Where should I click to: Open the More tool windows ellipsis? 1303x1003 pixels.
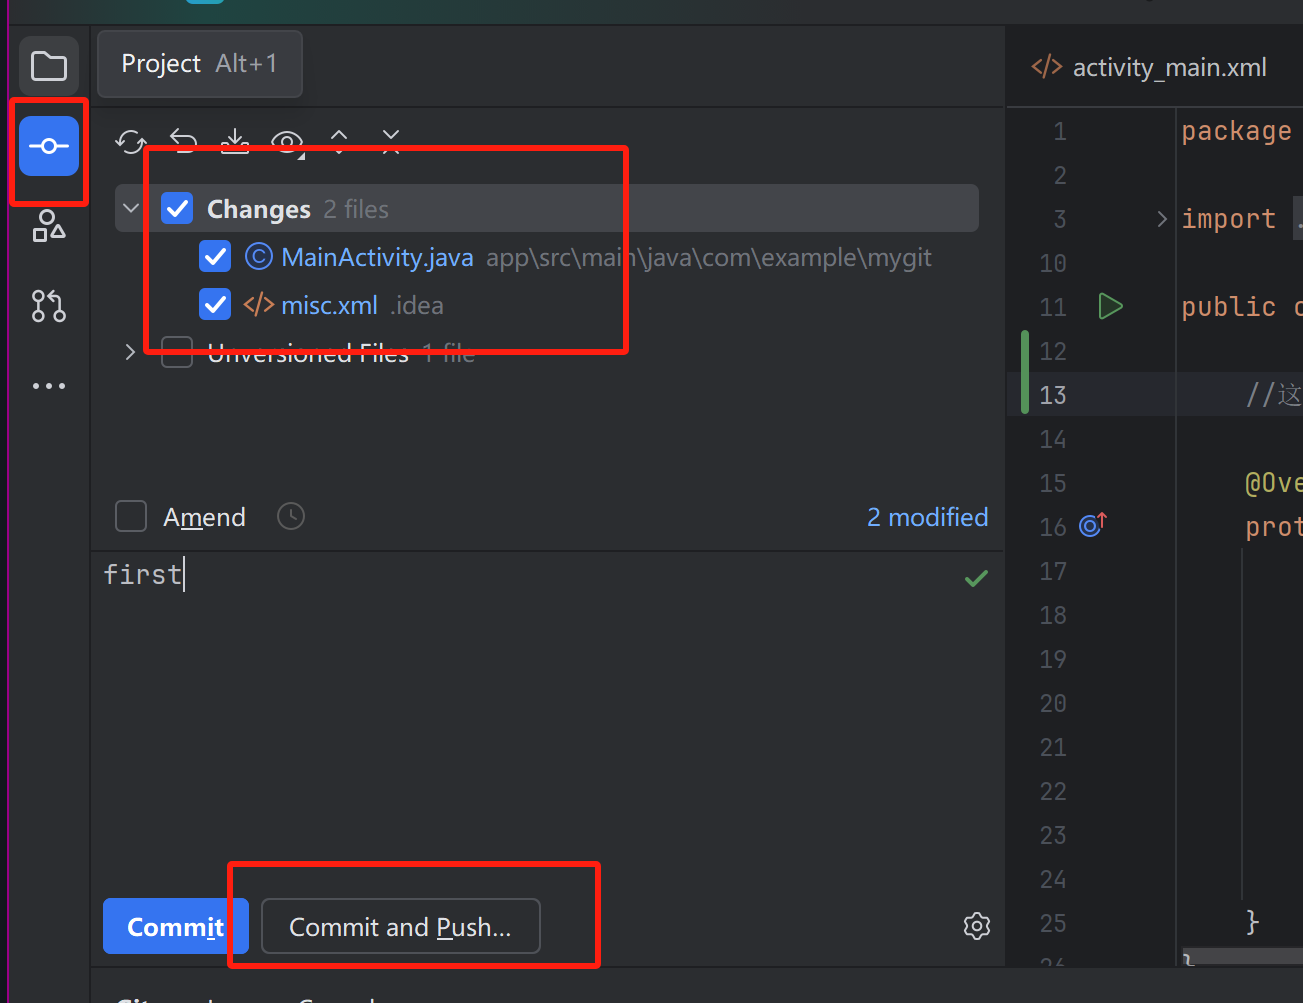click(x=48, y=385)
